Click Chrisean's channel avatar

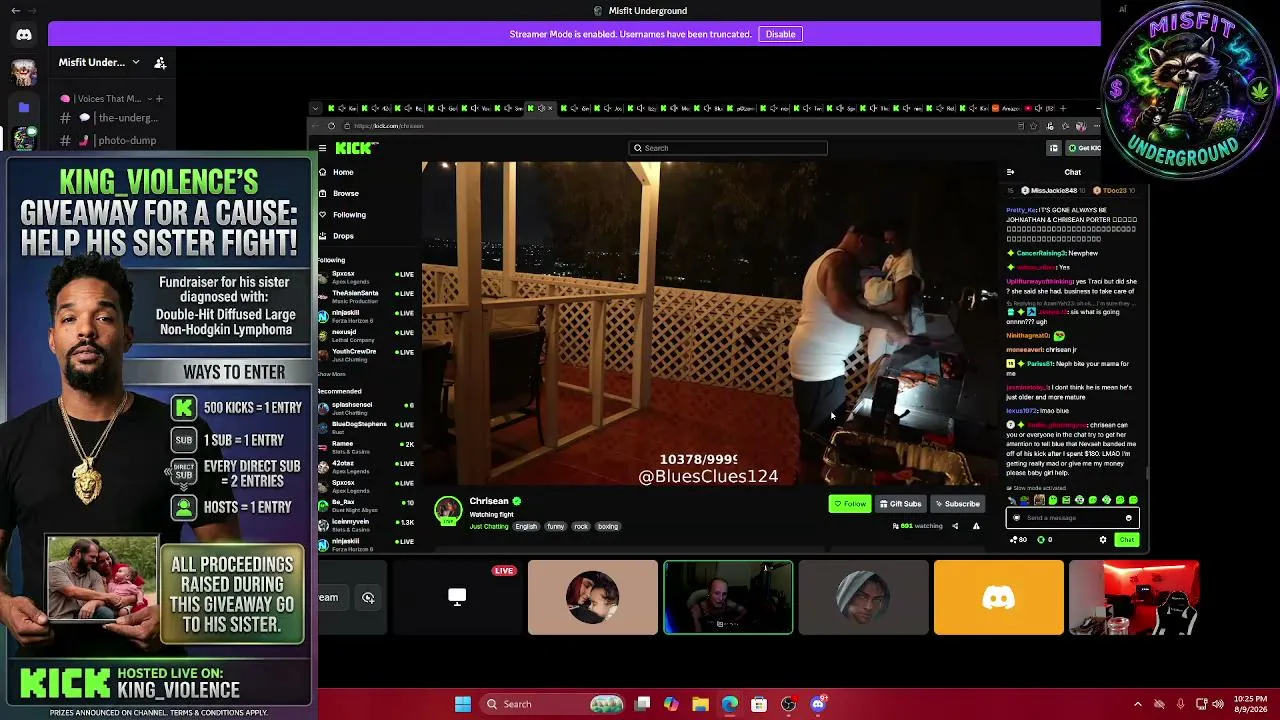(448, 510)
